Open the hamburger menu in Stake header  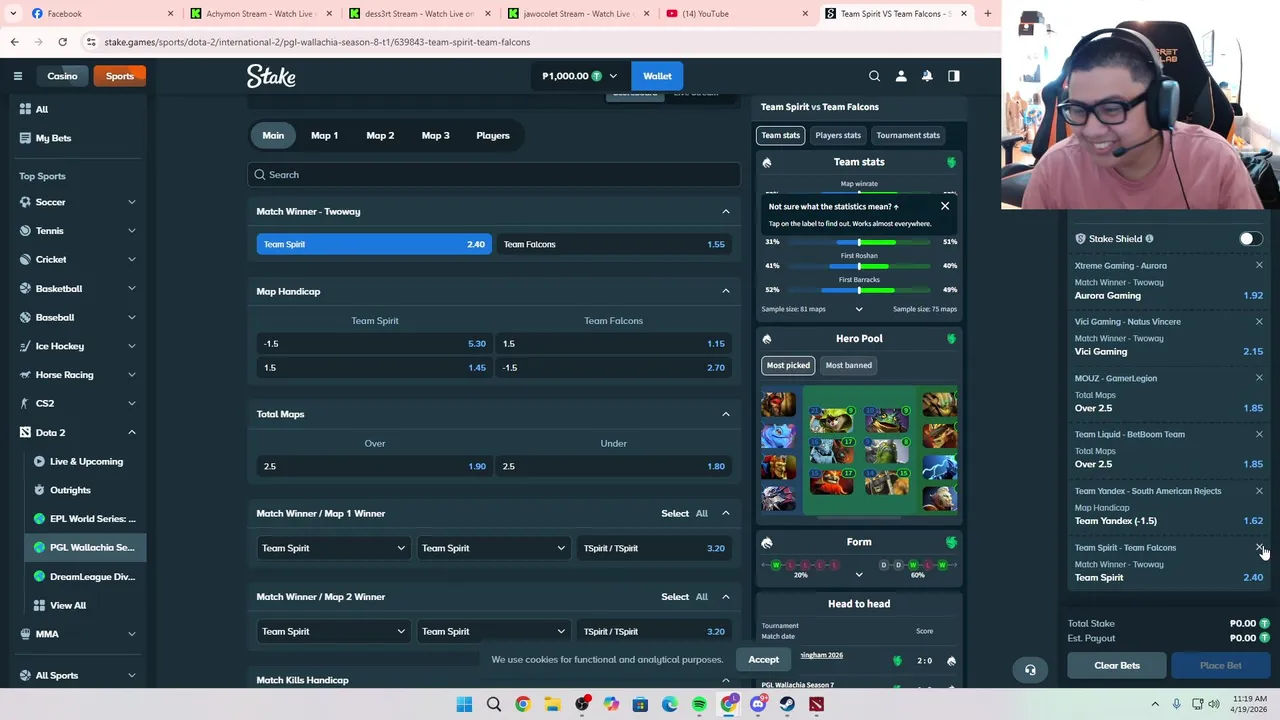pos(17,76)
